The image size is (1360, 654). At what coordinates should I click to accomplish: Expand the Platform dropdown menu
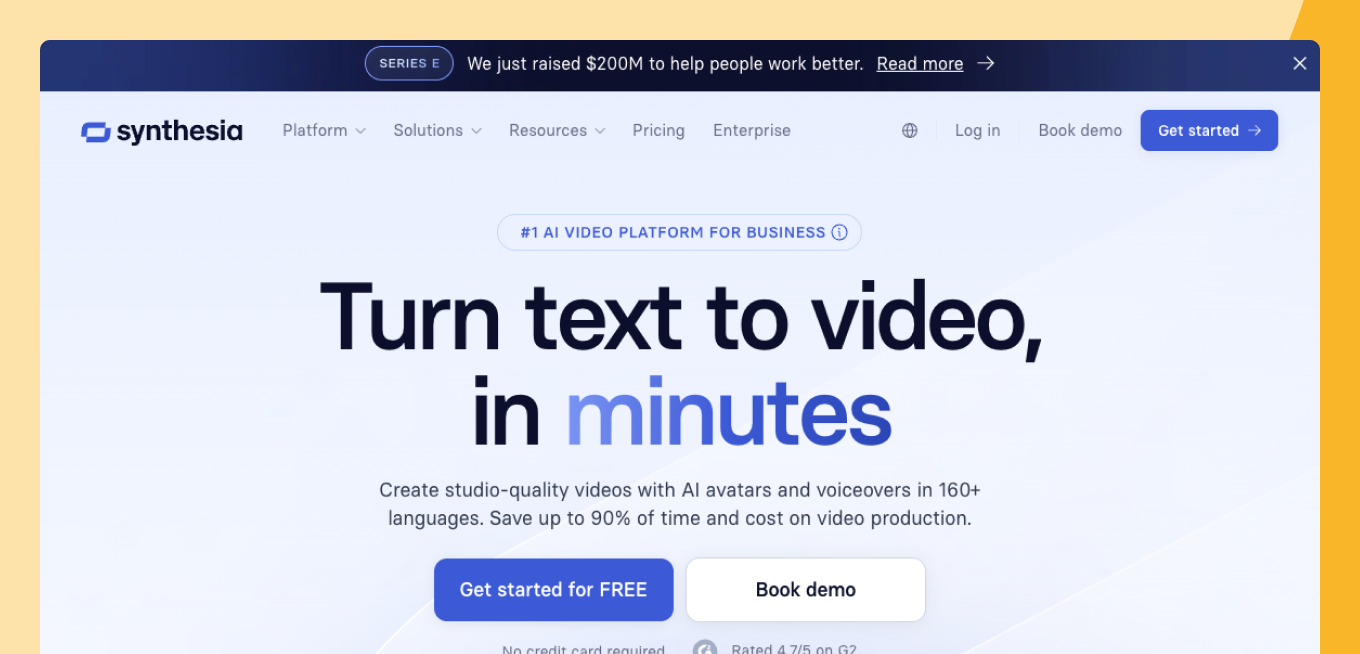[324, 131]
